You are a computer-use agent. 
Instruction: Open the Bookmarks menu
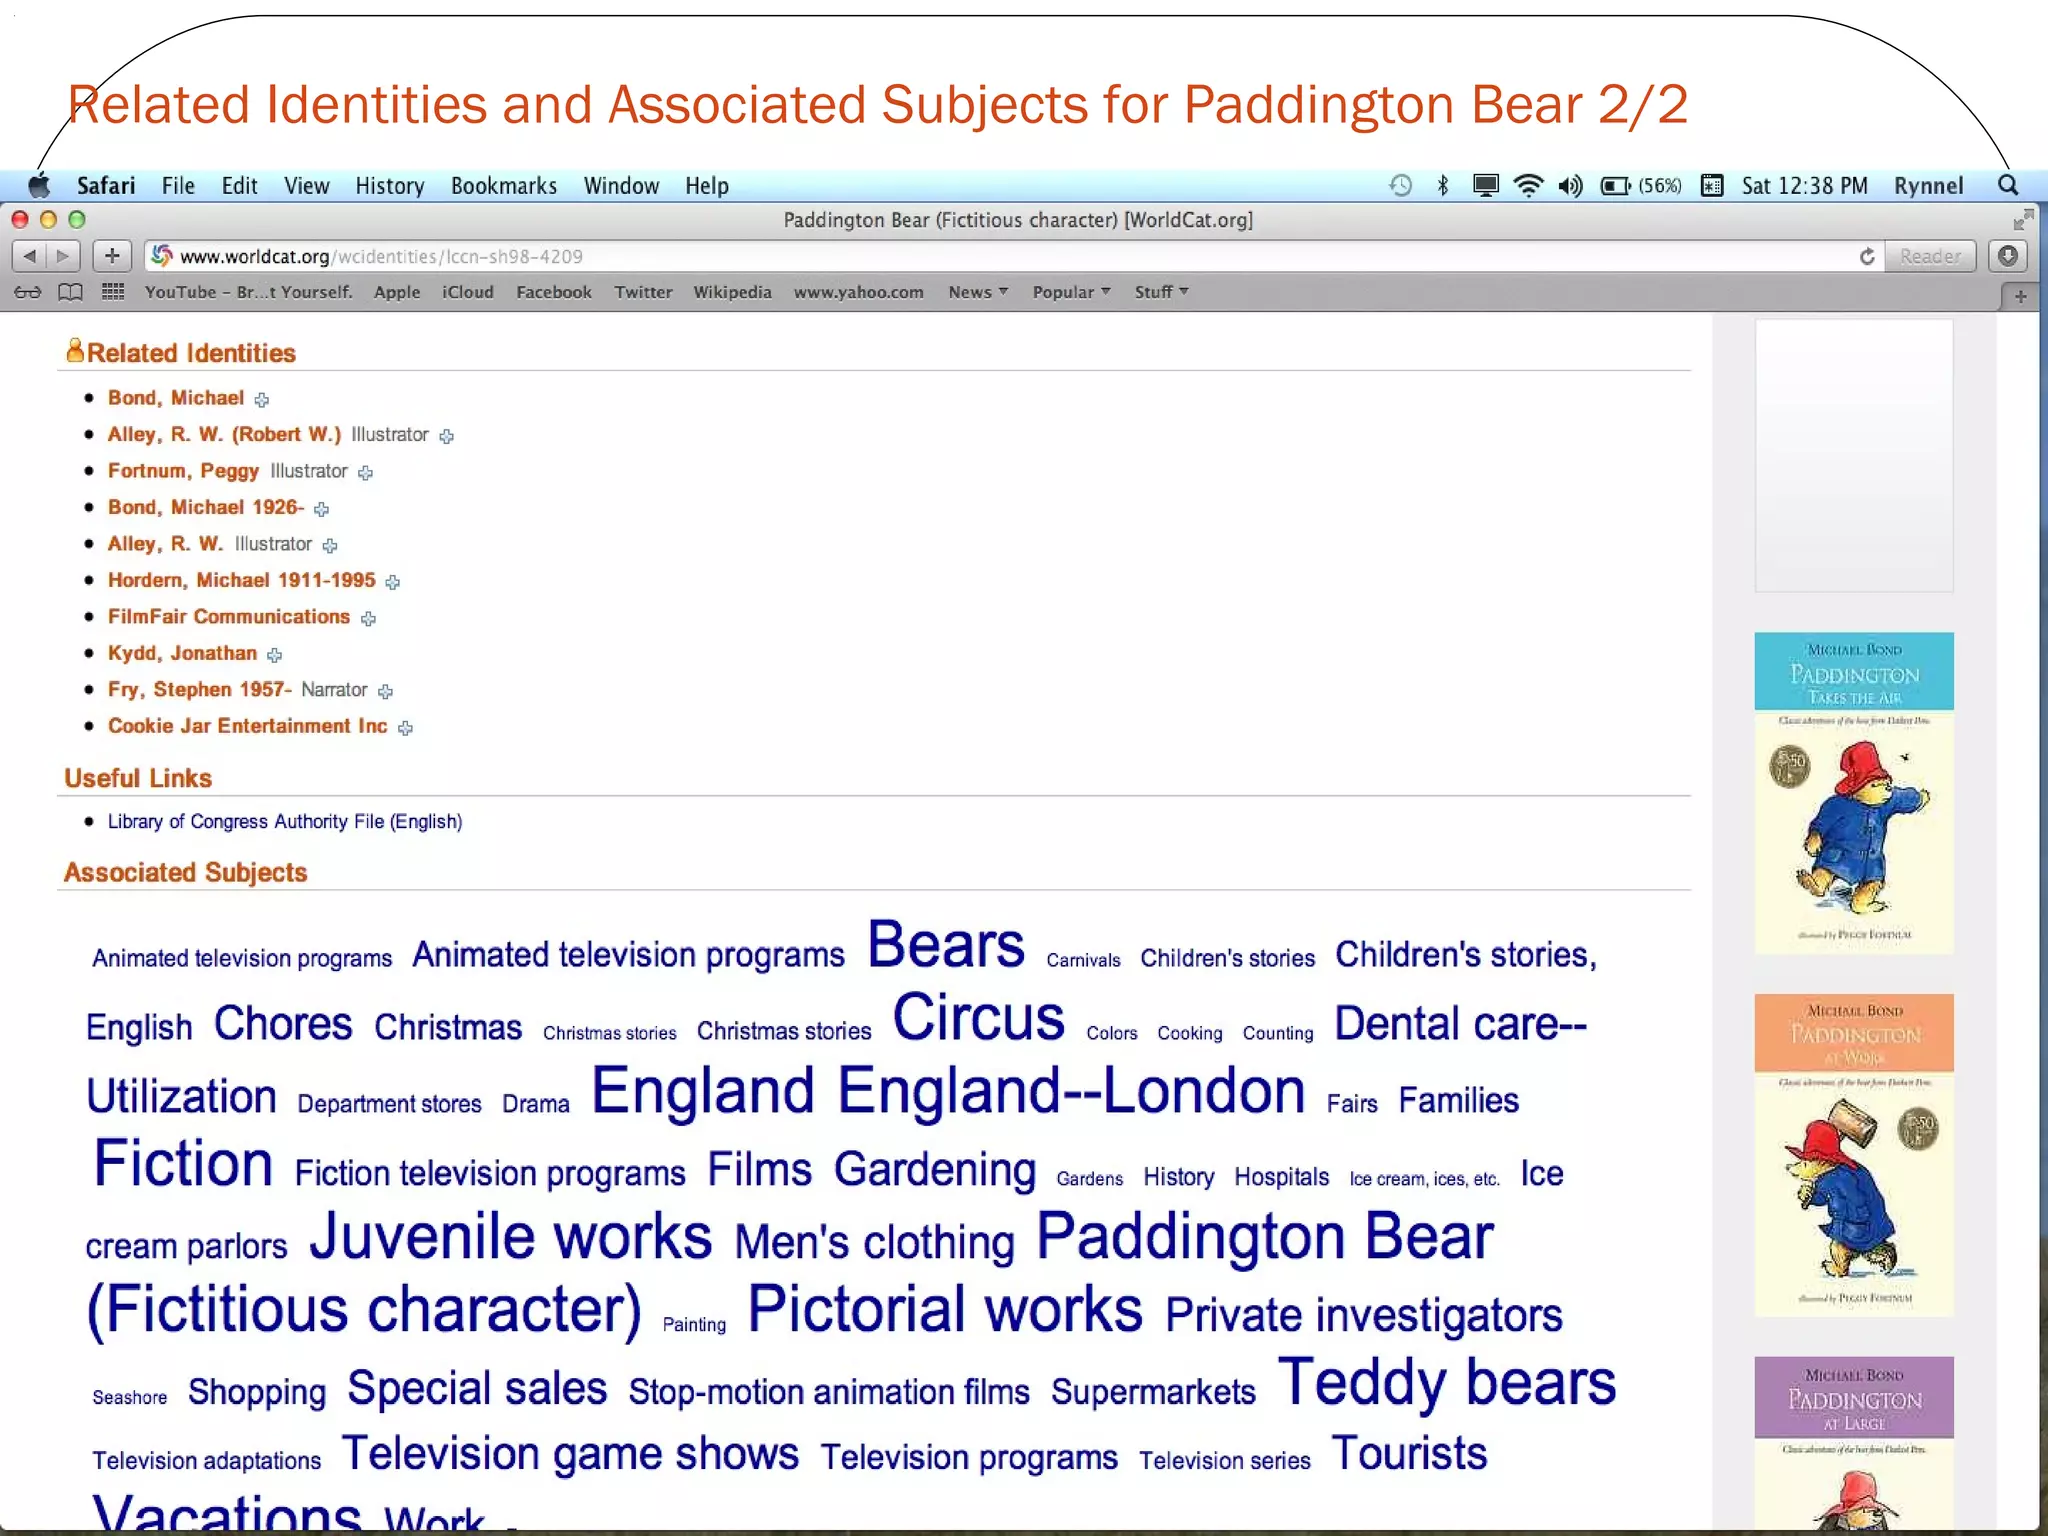pos(504,186)
